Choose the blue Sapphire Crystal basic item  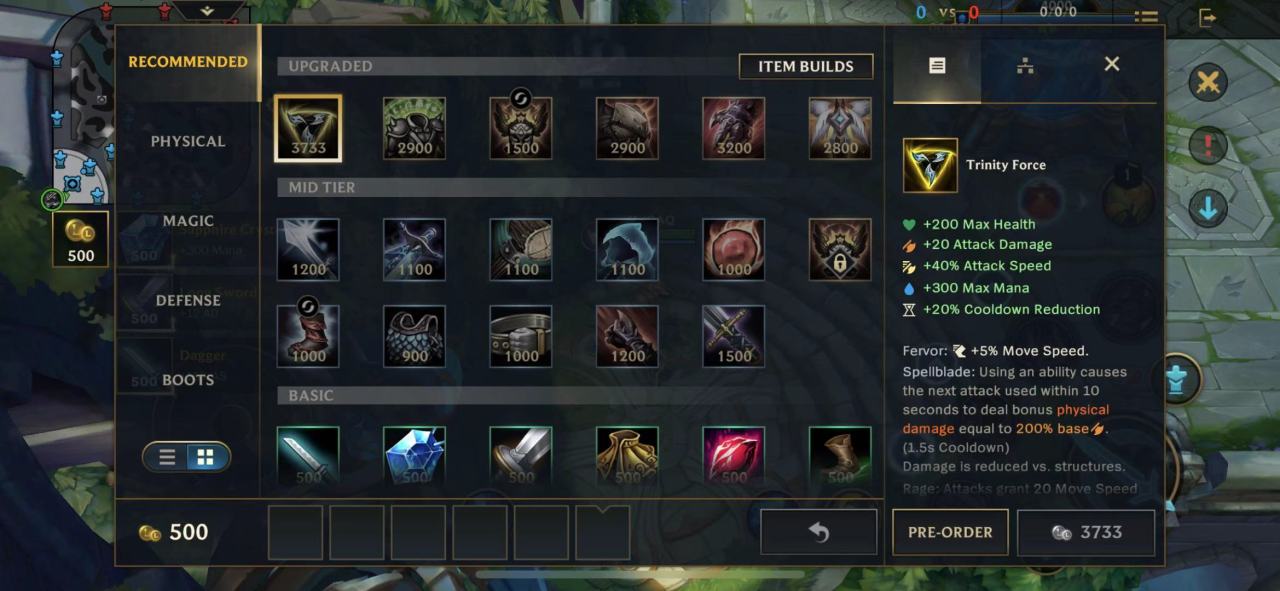click(414, 457)
